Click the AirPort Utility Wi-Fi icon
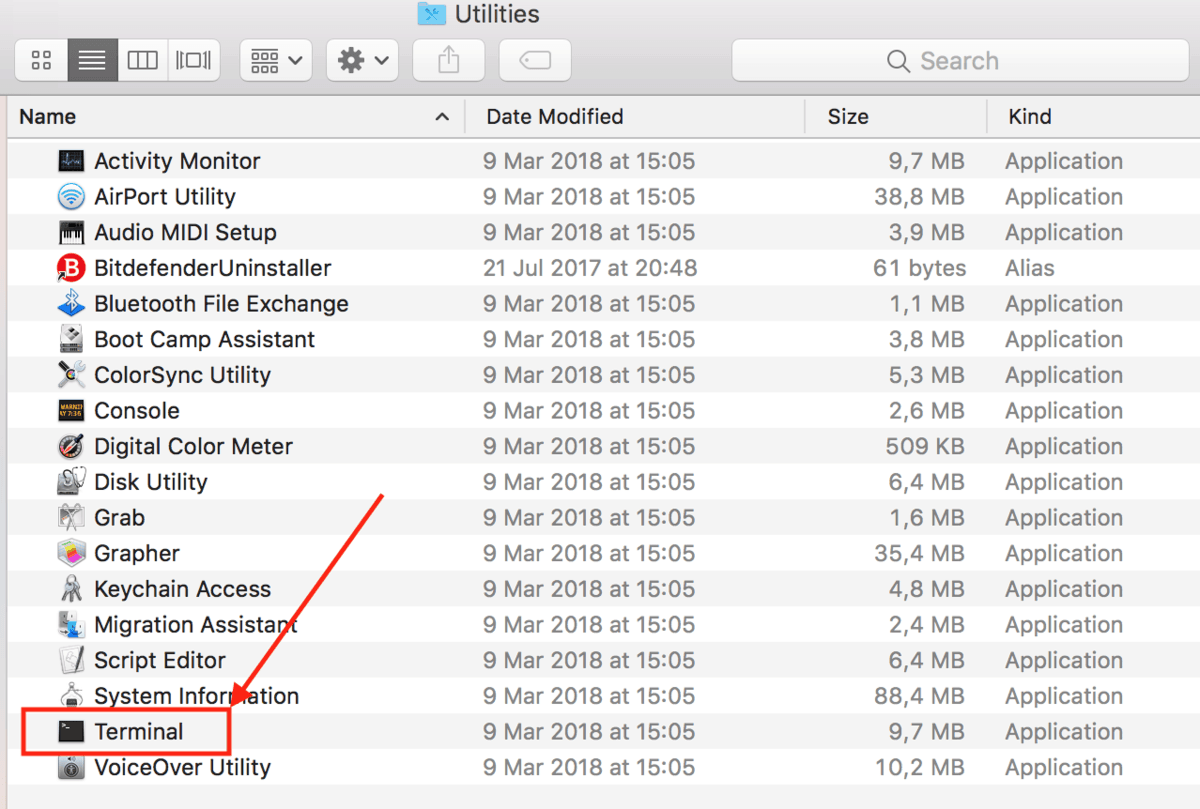The image size is (1200, 809). [x=72, y=197]
